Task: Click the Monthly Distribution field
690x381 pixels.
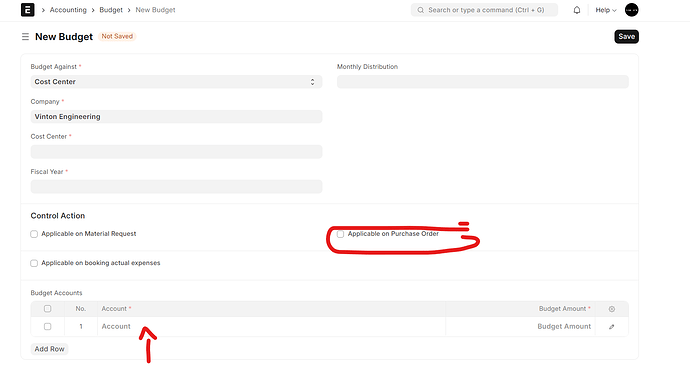Action: point(483,82)
